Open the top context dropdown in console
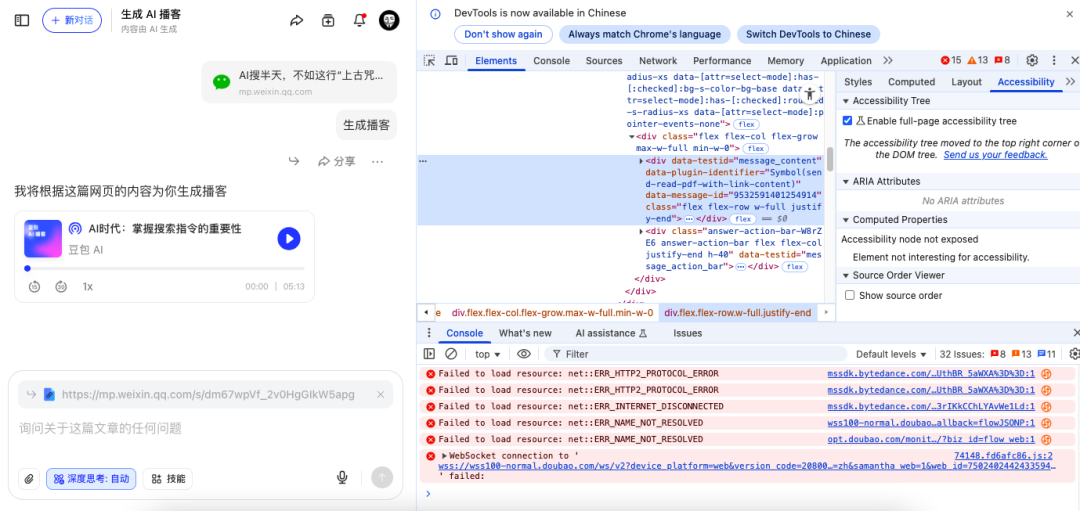This screenshot has height=511, width=1080. (488, 354)
